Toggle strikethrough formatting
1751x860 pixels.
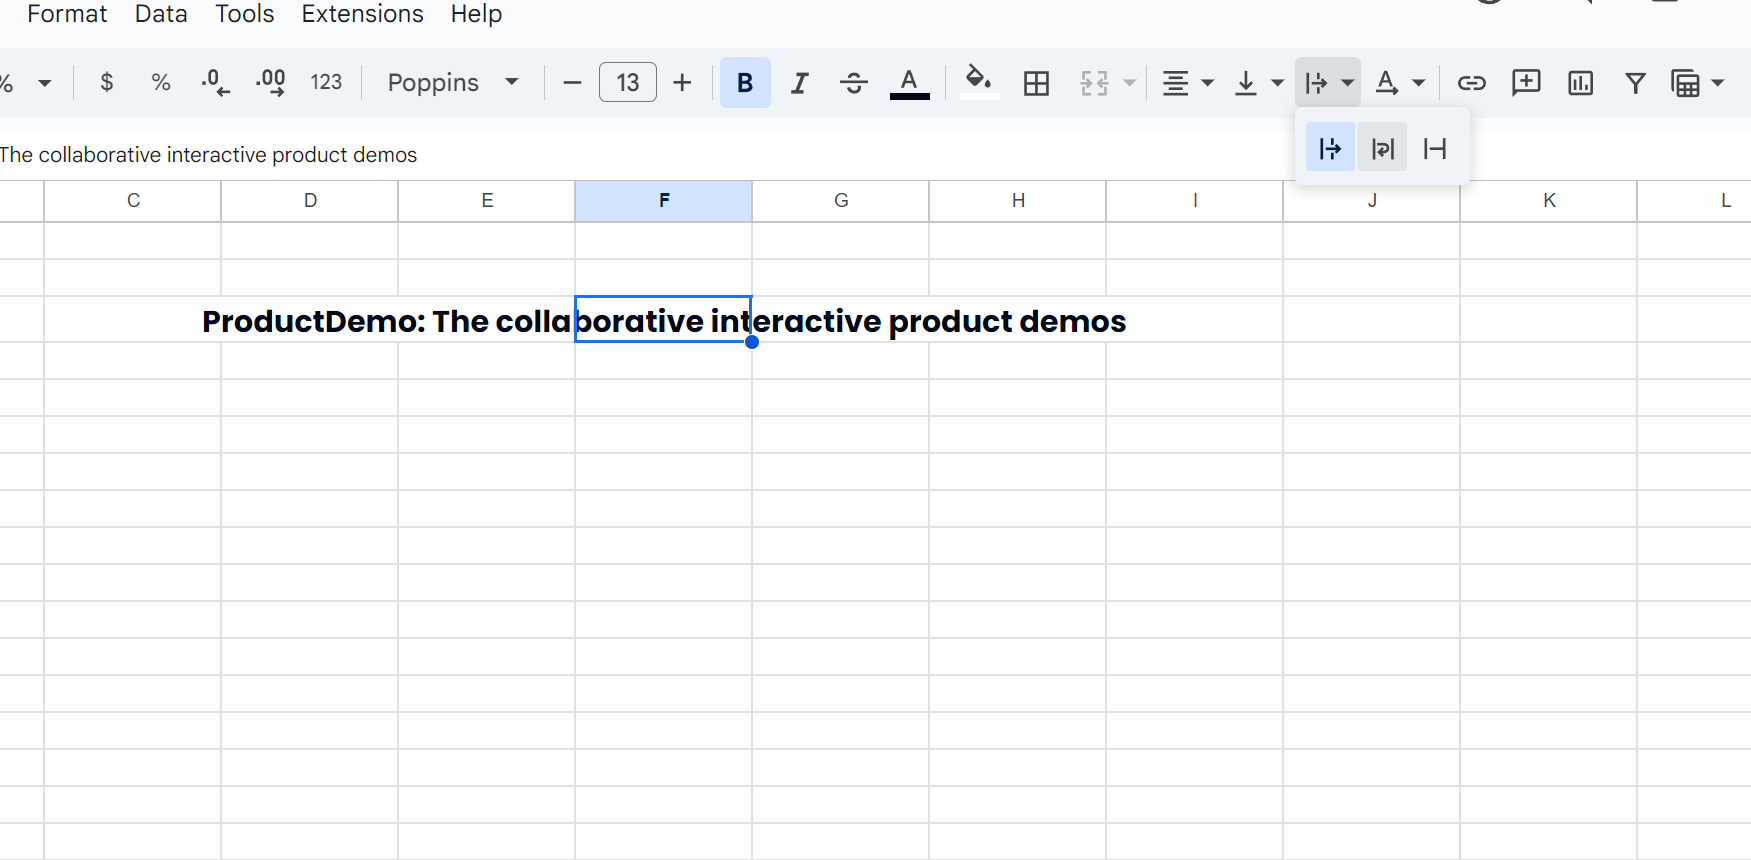click(854, 83)
